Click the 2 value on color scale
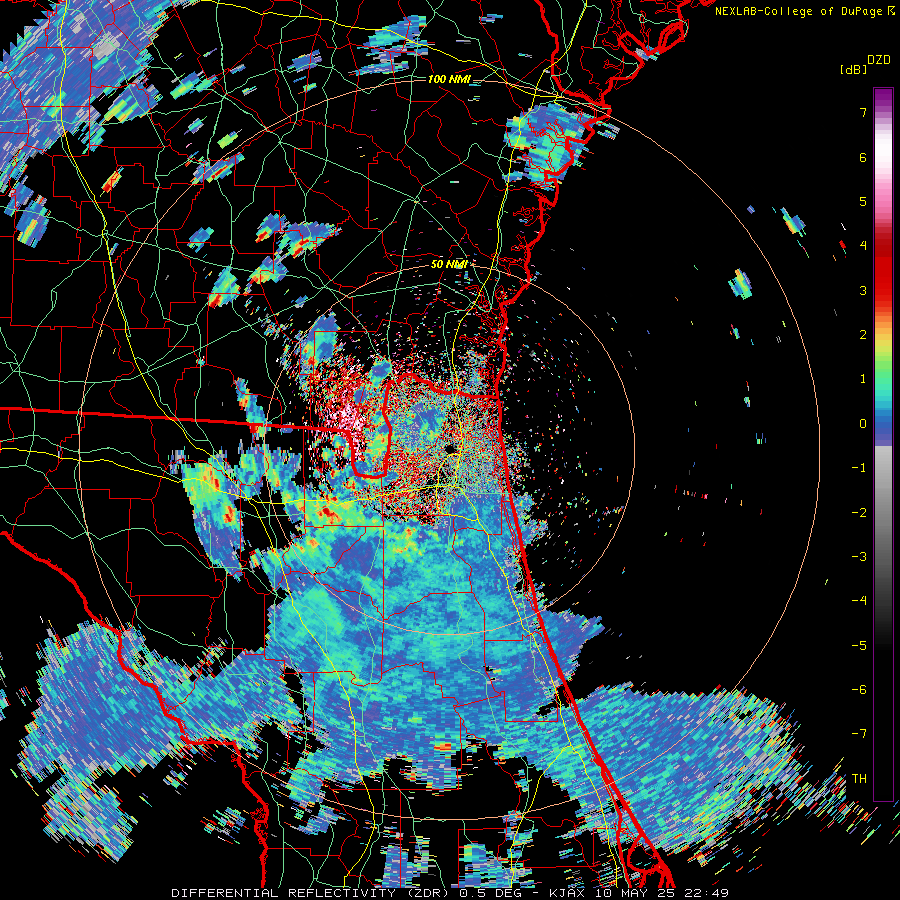This screenshot has height=900, width=900. click(x=863, y=334)
